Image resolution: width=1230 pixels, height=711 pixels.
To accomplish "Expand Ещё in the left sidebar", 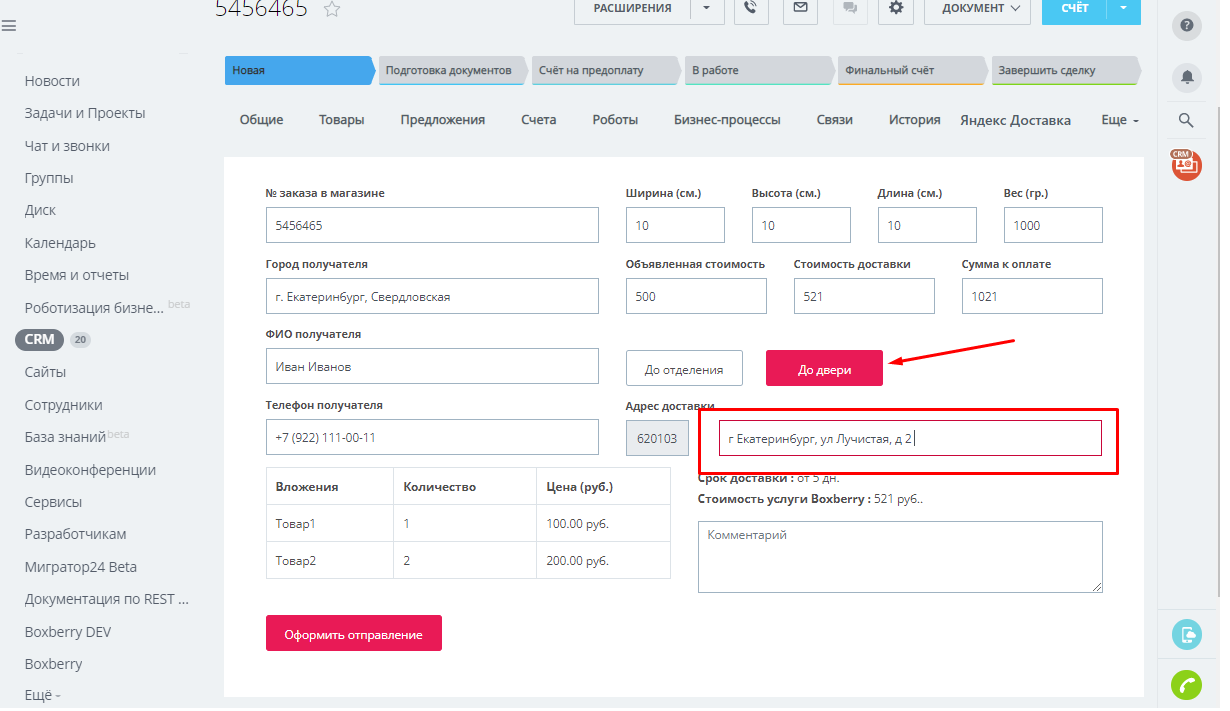I will coord(43,695).
